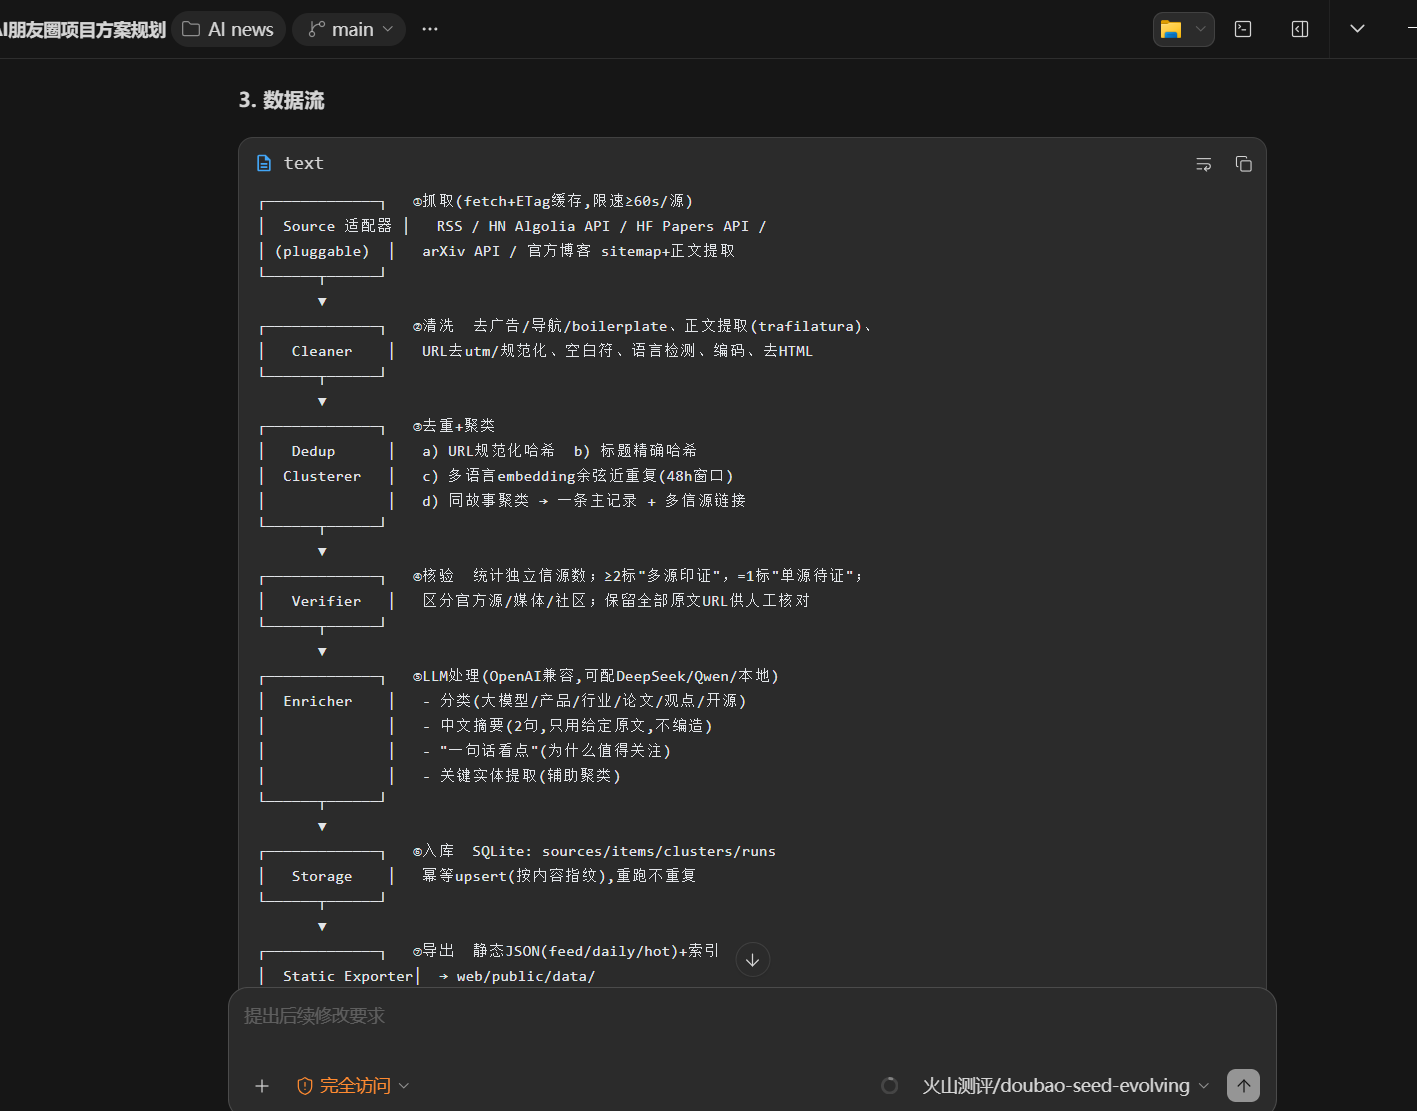Click the text file icon in code header
The width and height of the screenshot is (1417, 1111).
(264, 163)
